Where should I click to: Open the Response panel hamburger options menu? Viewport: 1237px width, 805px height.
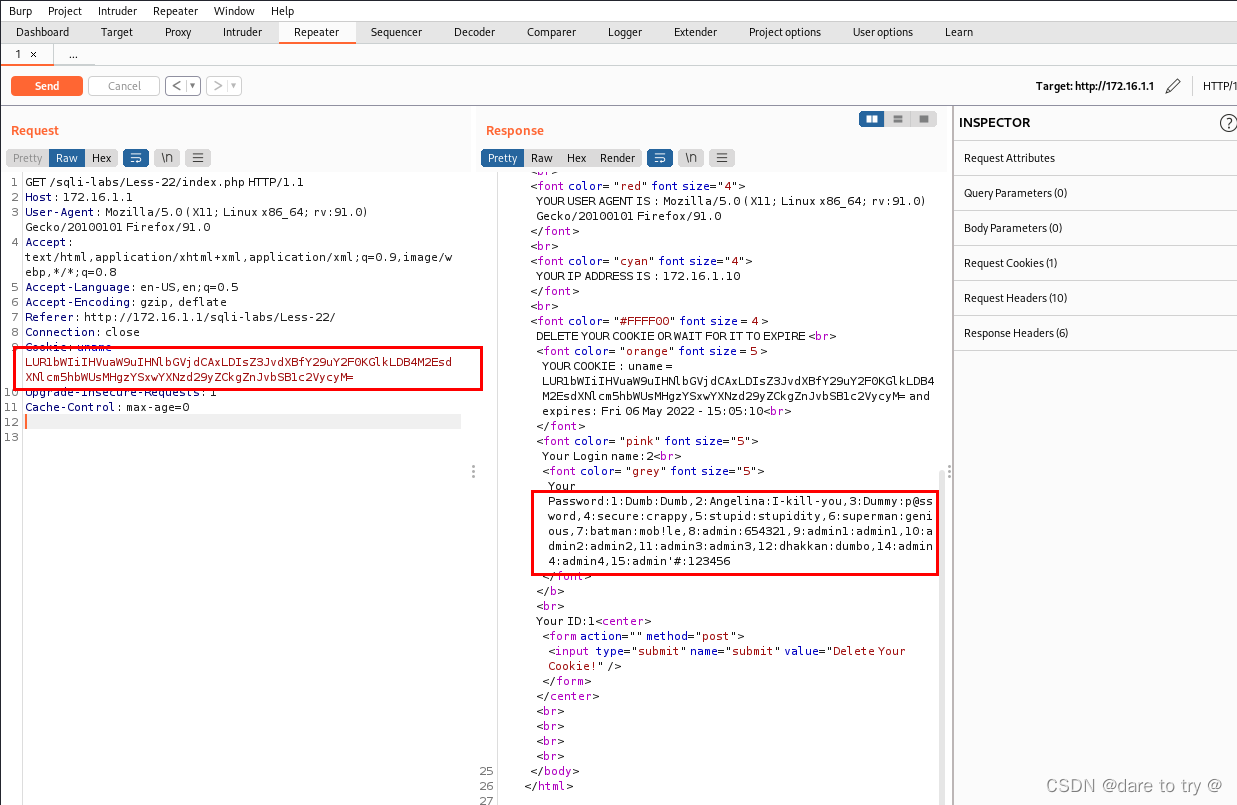tap(722, 158)
